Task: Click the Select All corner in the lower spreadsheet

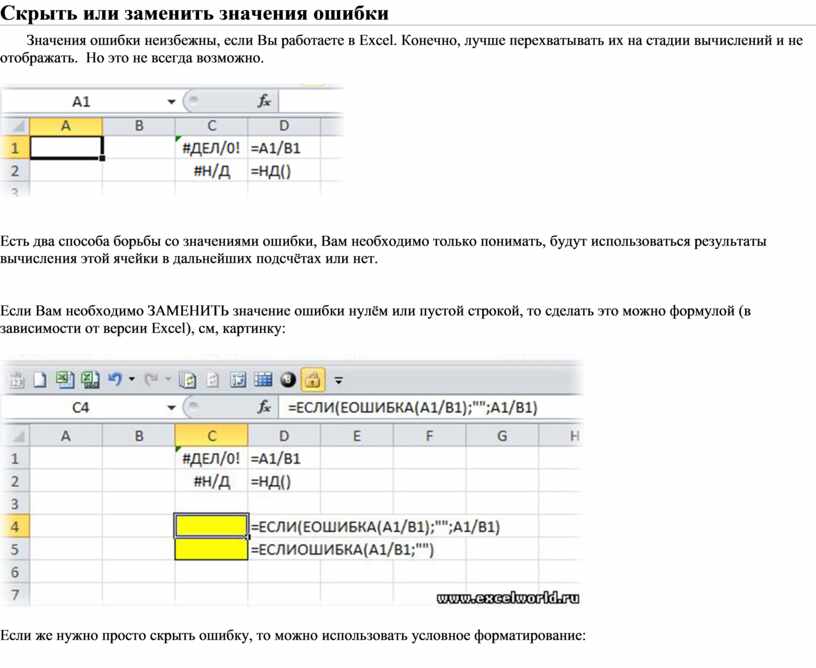Action: click(16, 436)
